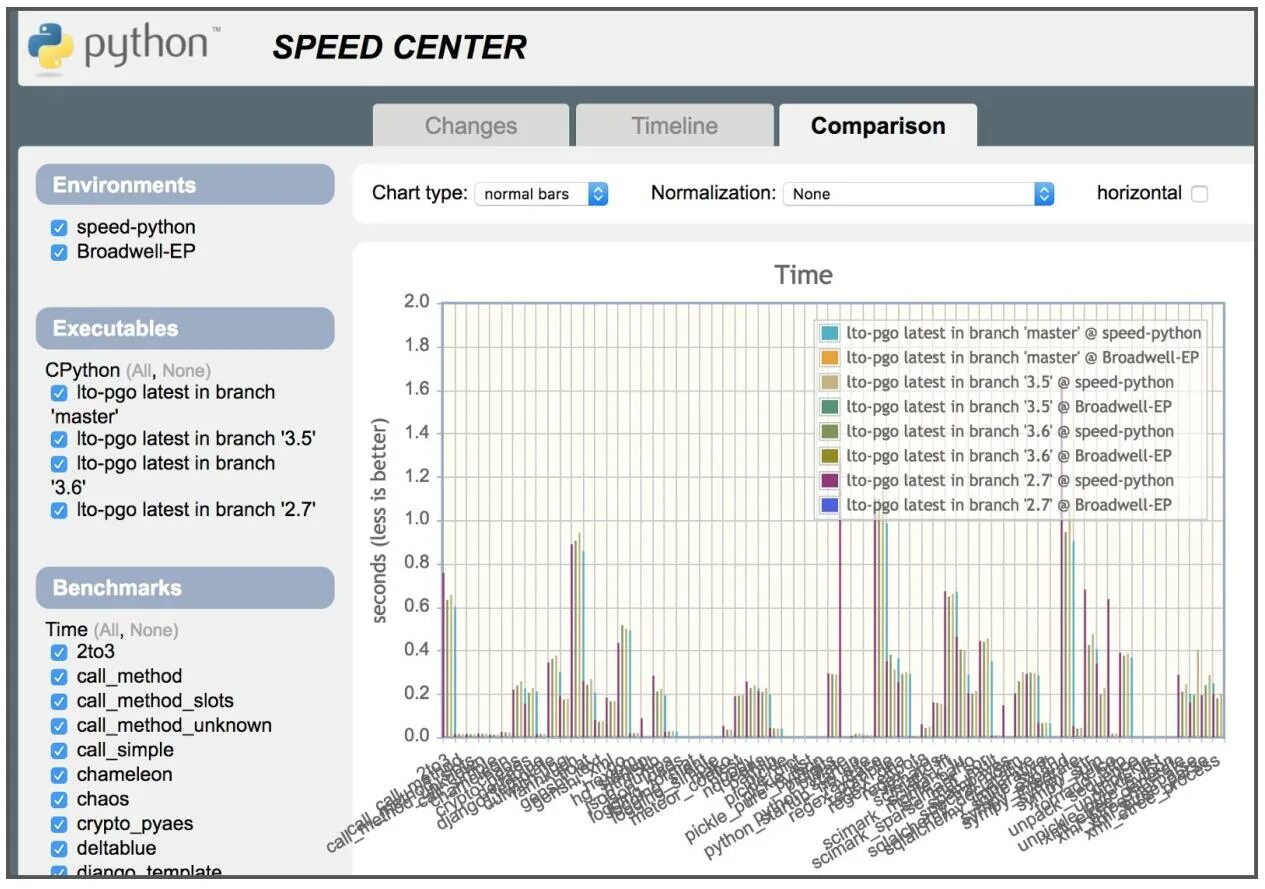1265x889 pixels.
Task: Enable the horizontal checkbox
Action: [1199, 194]
